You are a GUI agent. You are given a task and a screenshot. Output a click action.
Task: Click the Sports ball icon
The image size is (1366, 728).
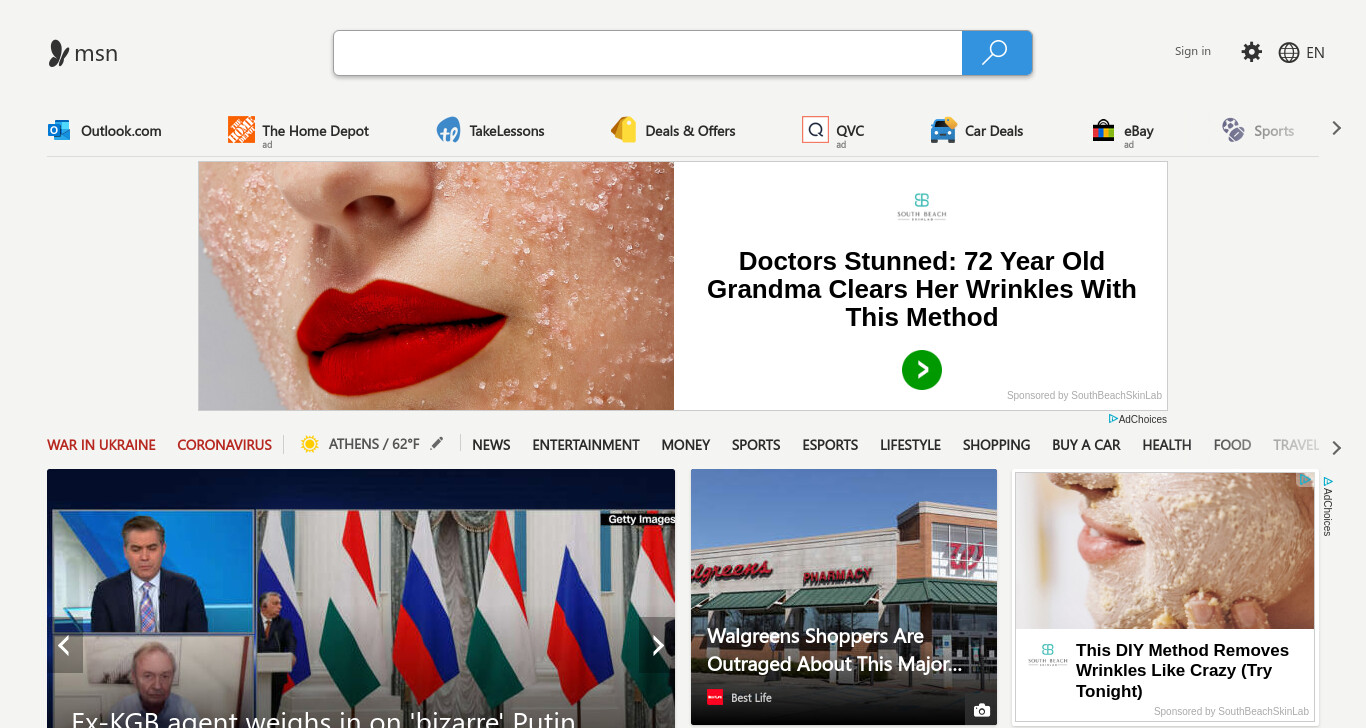1233,130
